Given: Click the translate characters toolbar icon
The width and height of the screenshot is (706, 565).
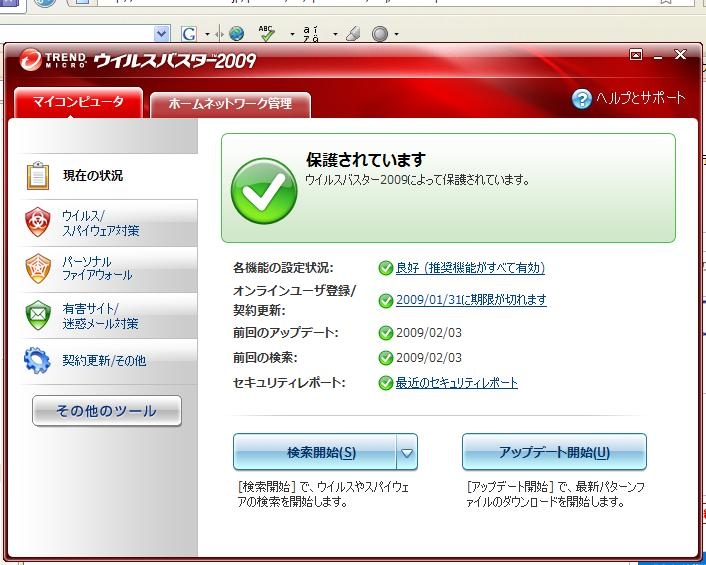Looking at the screenshot, I should point(311,33).
